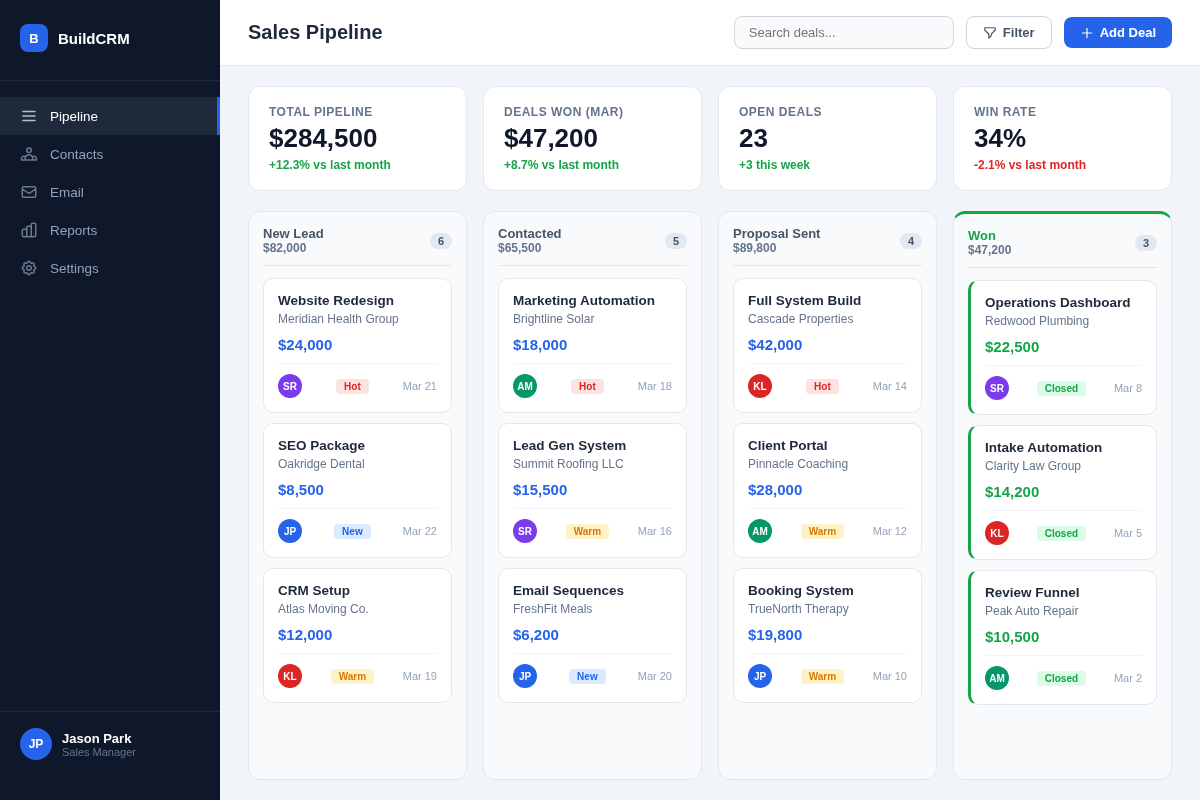Open the Email section from the sidebar
Viewport: 1200px width, 800px height.
click(x=29, y=192)
